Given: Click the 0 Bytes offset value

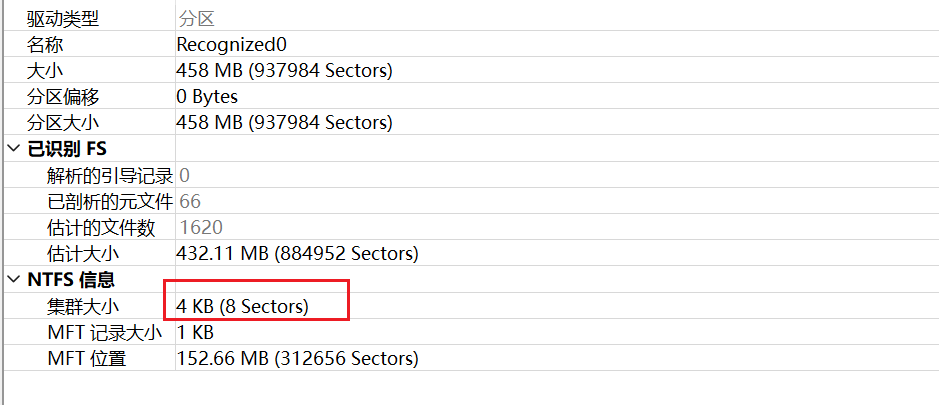Looking at the screenshot, I should pyautogui.click(x=207, y=97).
